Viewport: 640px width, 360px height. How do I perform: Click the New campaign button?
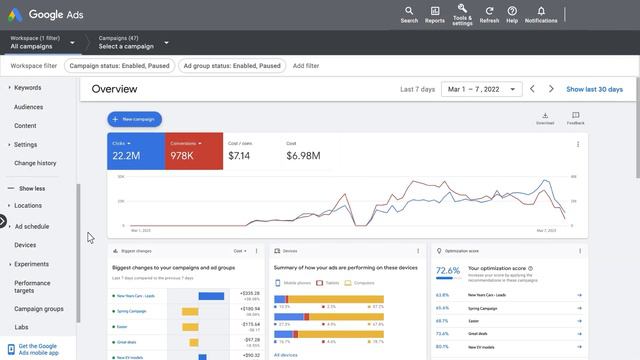[135, 119]
